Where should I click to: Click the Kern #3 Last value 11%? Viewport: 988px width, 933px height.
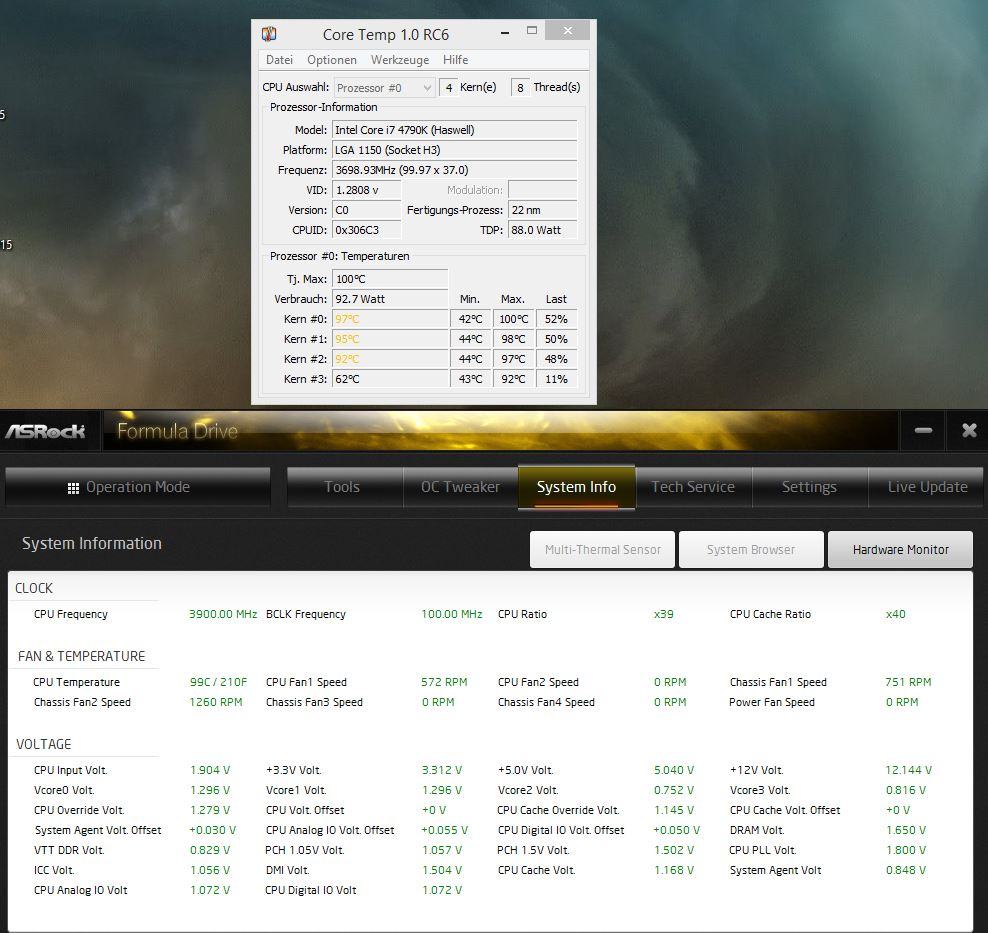[556, 379]
